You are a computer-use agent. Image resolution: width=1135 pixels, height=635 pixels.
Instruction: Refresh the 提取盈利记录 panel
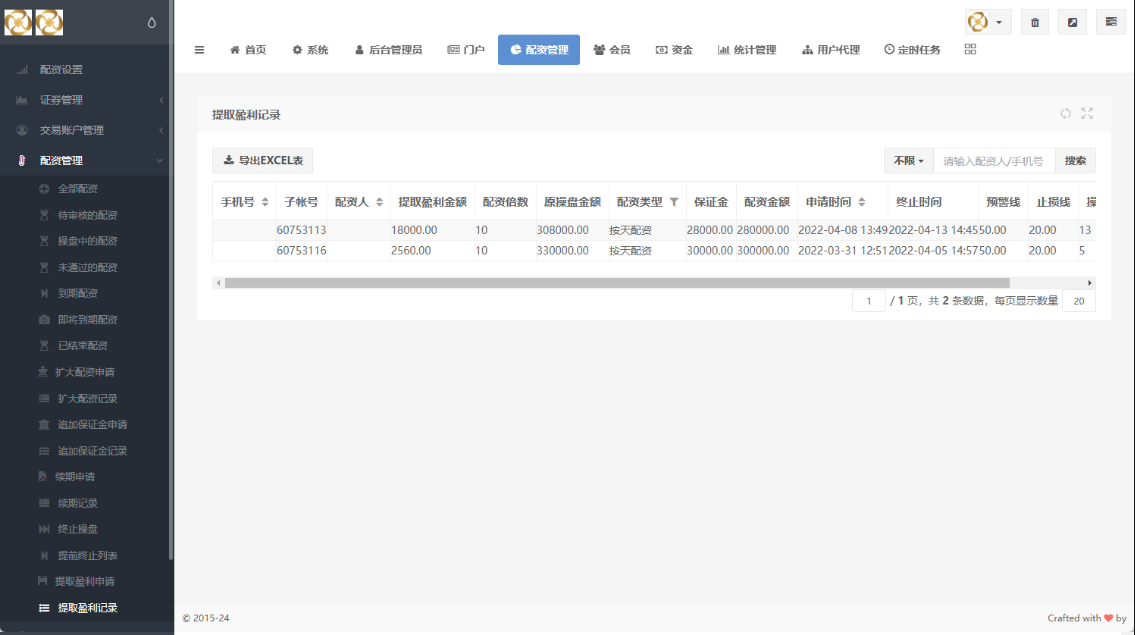(1066, 114)
